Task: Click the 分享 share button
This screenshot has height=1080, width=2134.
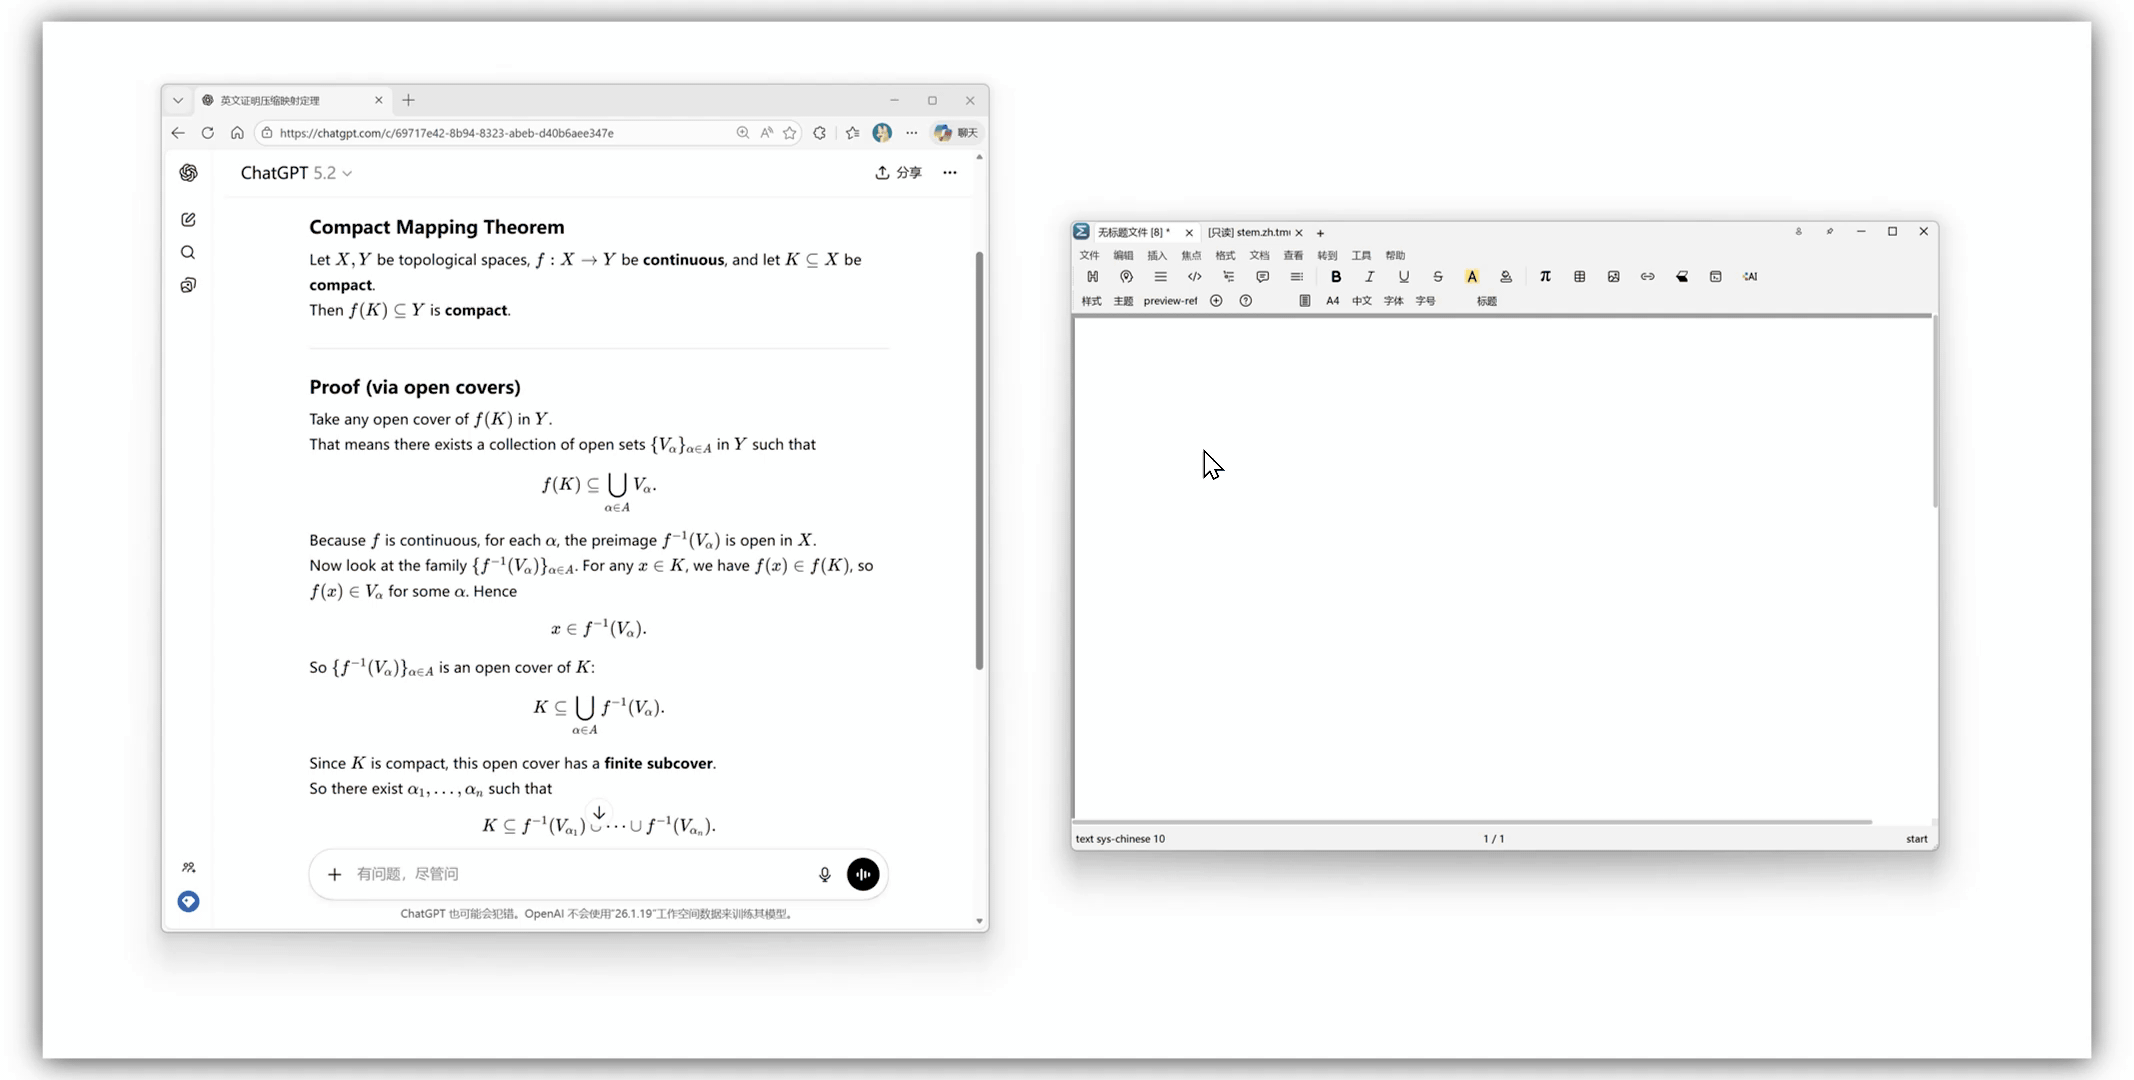Action: pos(898,173)
